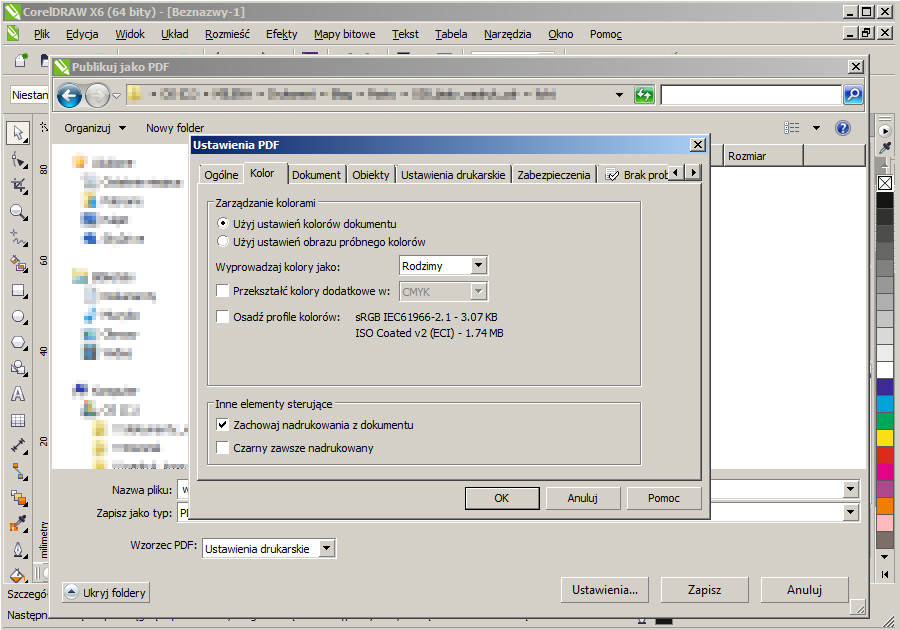
Task: Click the search magnifier in file dialog
Action: click(853, 94)
